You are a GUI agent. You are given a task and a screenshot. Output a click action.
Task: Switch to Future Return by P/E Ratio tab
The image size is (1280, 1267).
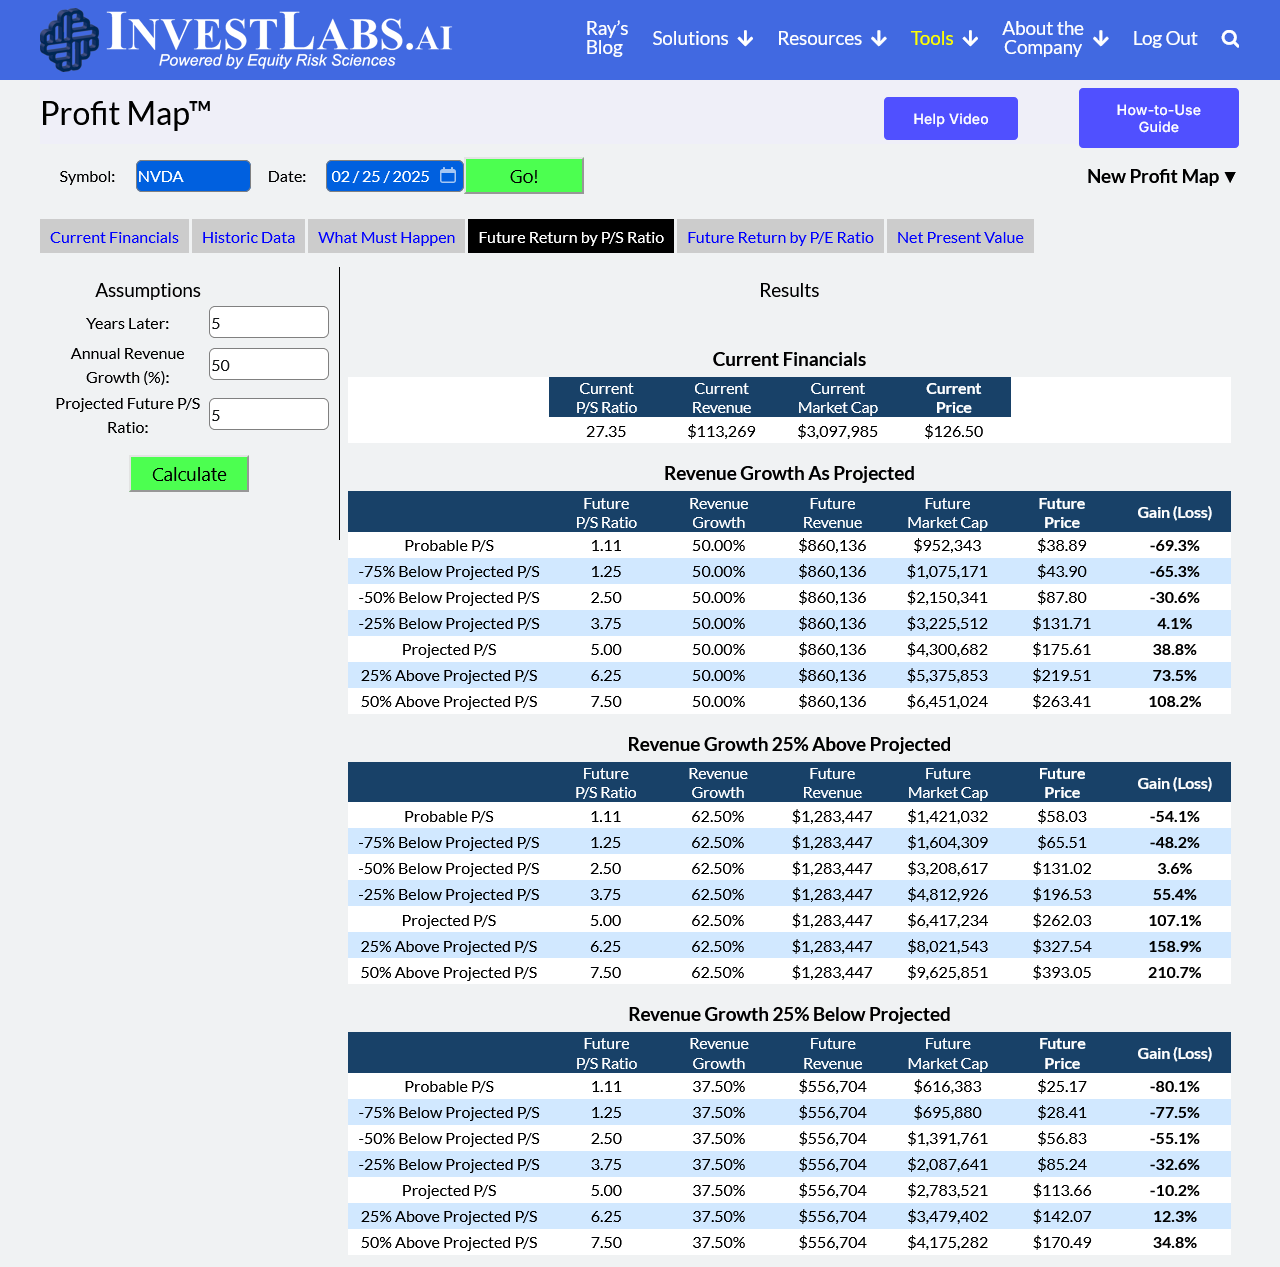pyautogui.click(x=780, y=237)
